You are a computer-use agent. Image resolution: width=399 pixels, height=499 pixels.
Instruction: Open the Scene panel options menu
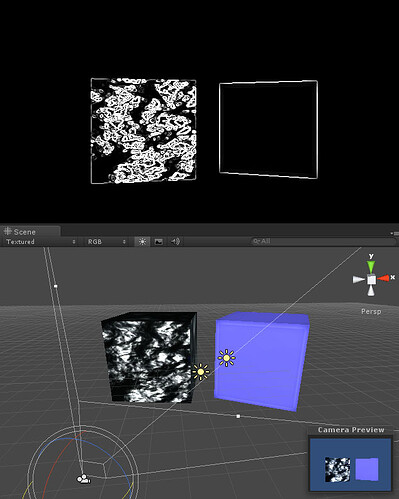click(394, 233)
